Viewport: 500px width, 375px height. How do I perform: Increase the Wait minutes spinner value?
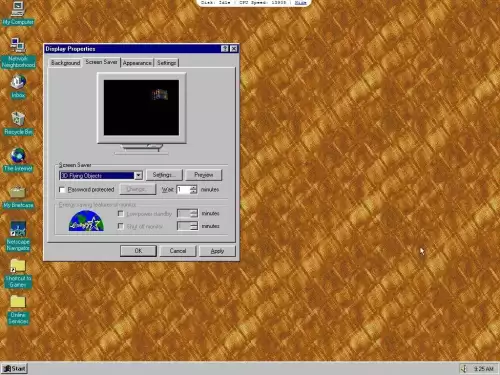(193, 188)
